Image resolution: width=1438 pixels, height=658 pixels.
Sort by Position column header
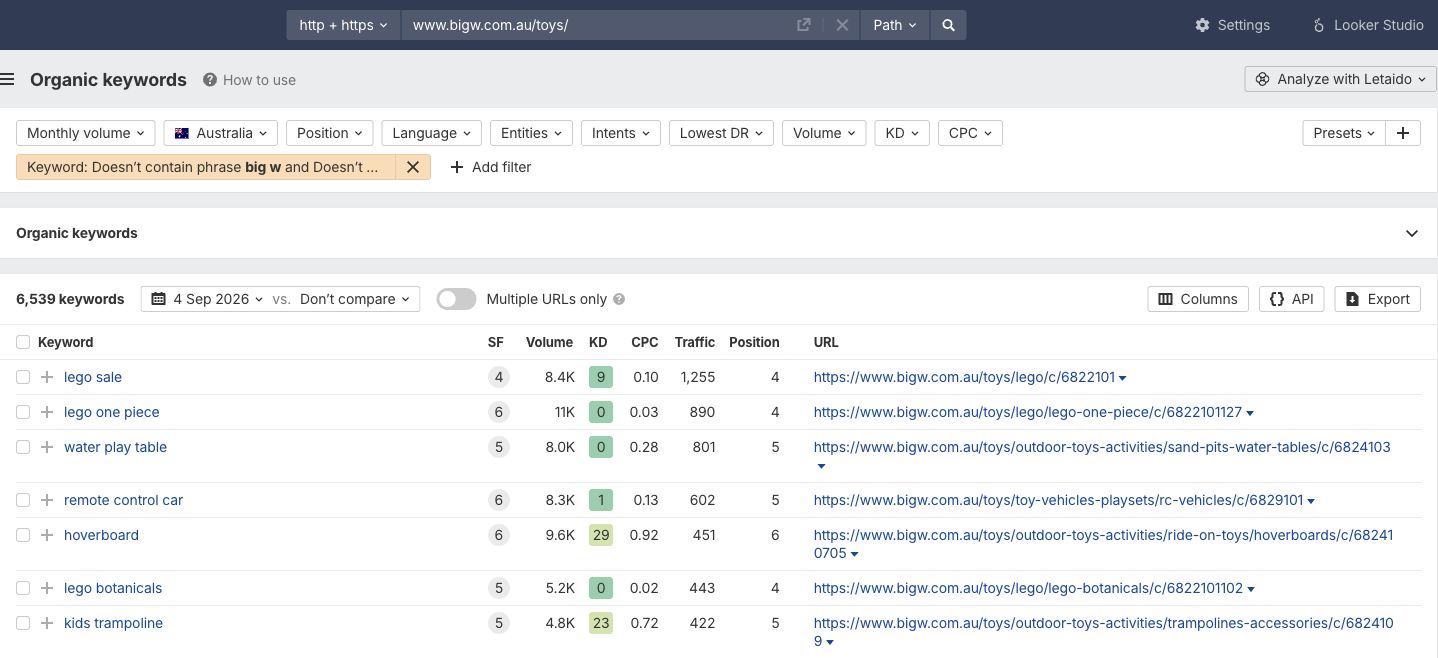coord(754,342)
